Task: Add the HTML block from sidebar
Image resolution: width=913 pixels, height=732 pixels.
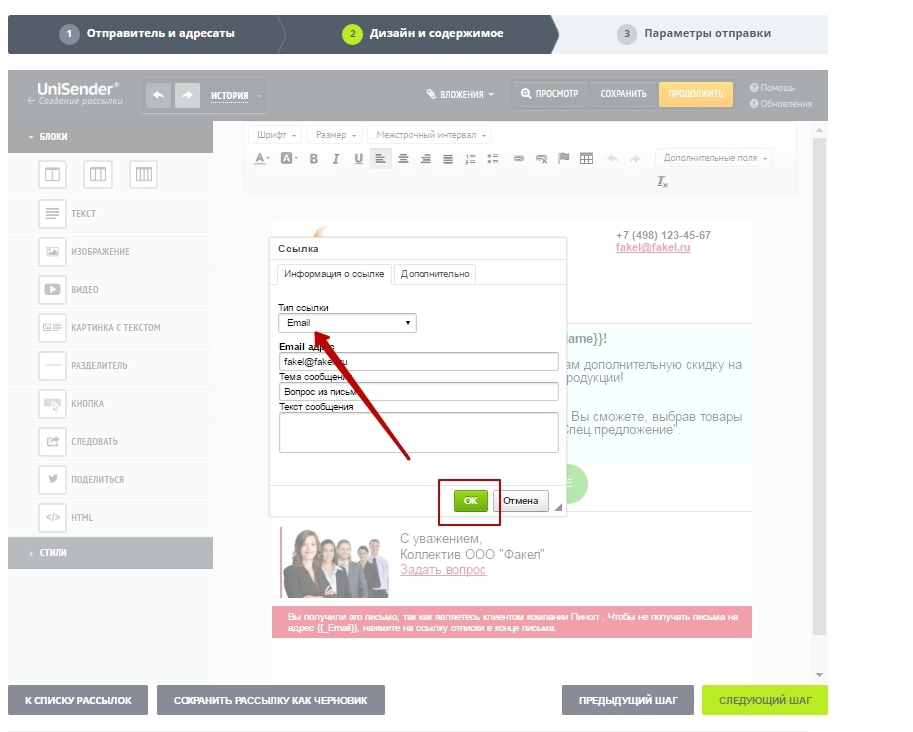Action: [52, 518]
